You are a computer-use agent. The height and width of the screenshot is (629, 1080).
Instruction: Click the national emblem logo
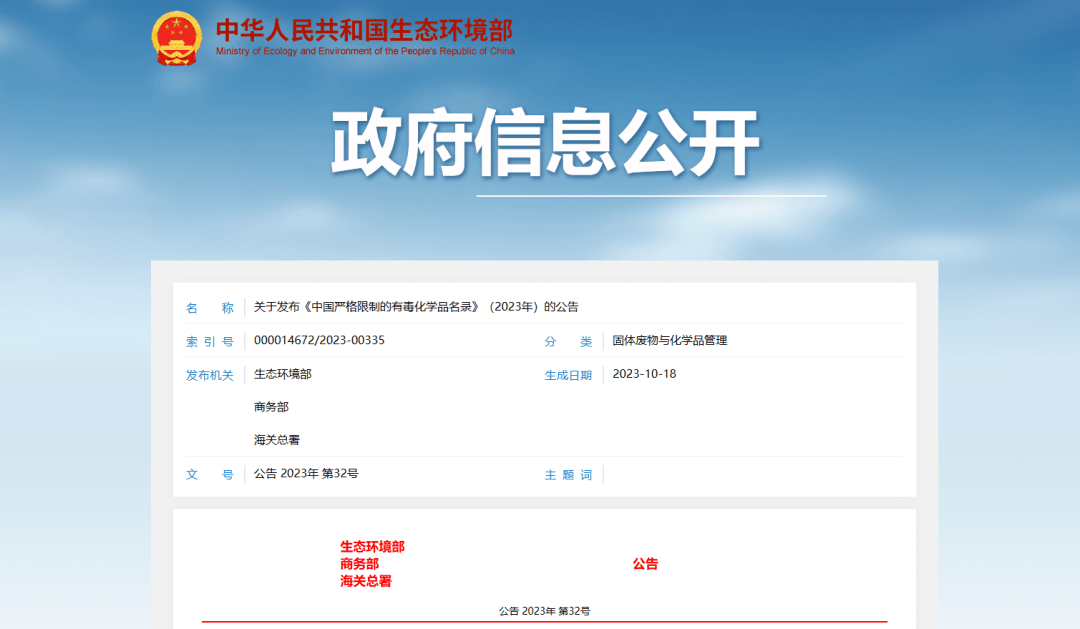click(177, 38)
